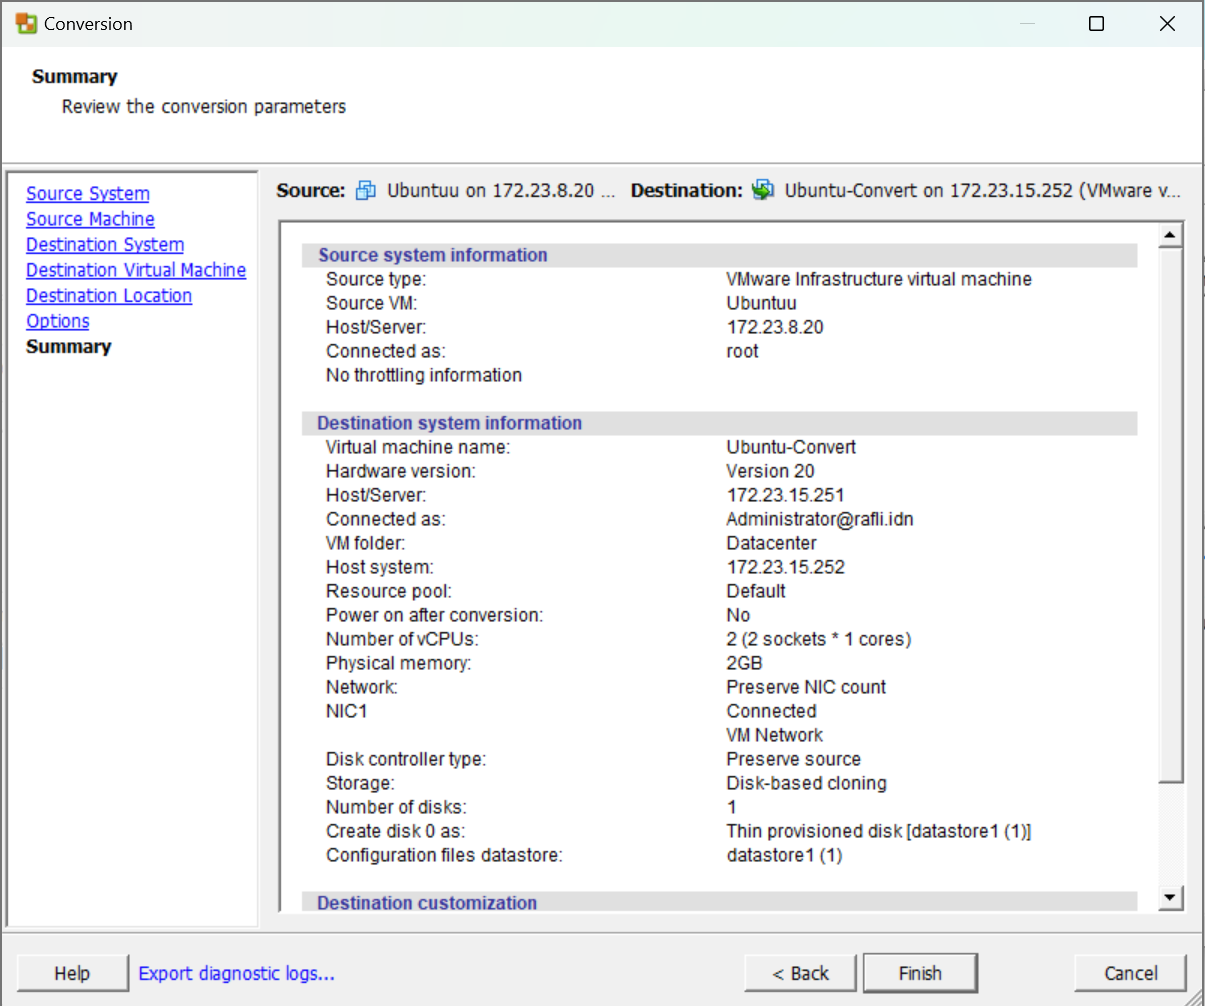Select the Source type value text
Viewport: 1205px width, 1006px height.
click(x=879, y=279)
